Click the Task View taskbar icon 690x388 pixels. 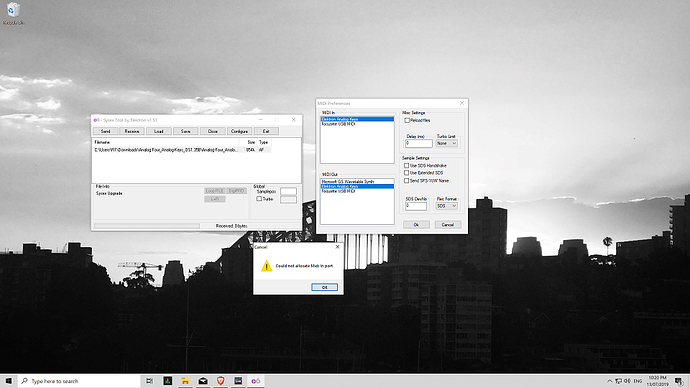click(x=150, y=381)
